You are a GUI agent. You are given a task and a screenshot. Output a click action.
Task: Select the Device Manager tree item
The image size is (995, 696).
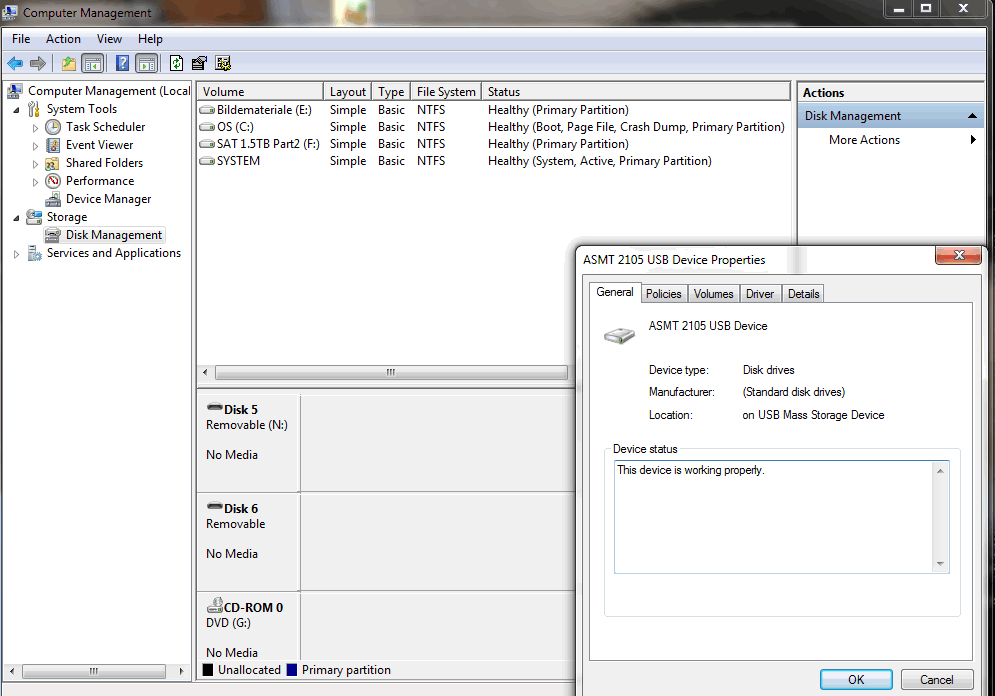pos(108,199)
